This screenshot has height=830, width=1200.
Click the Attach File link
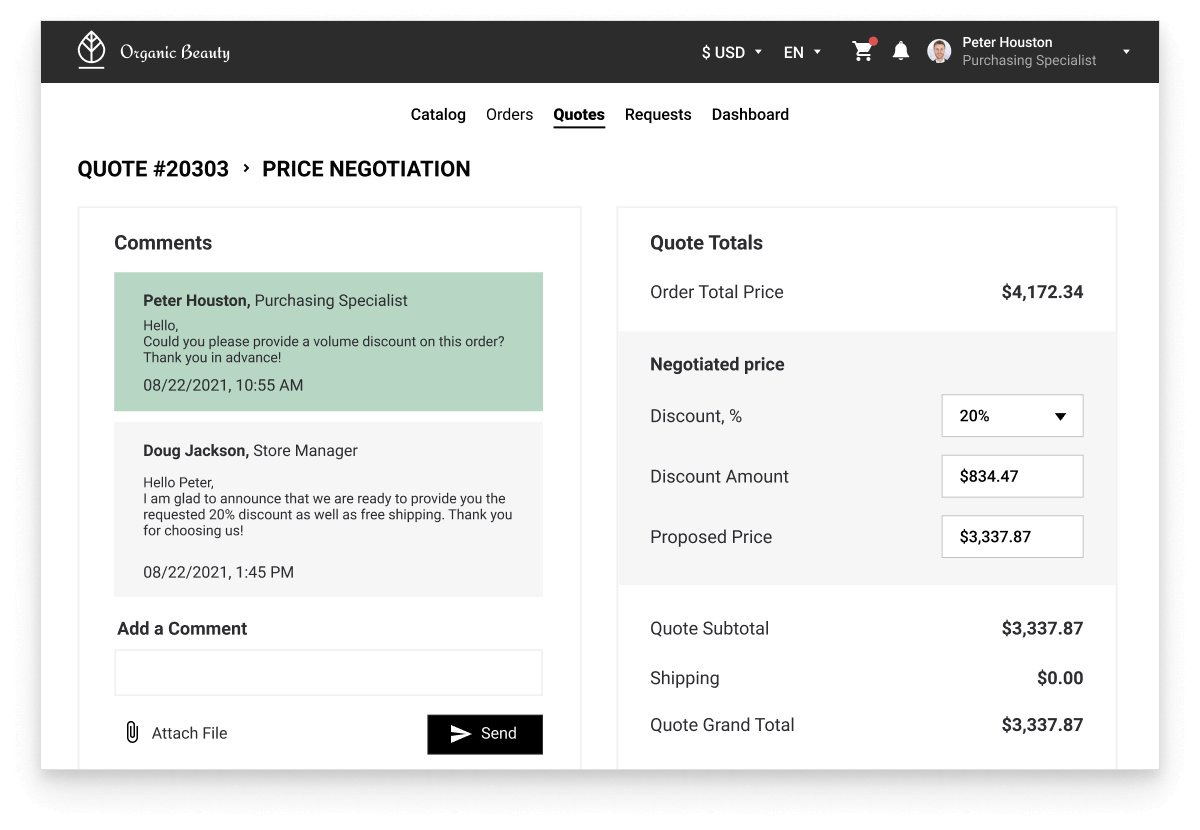click(189, 733)
